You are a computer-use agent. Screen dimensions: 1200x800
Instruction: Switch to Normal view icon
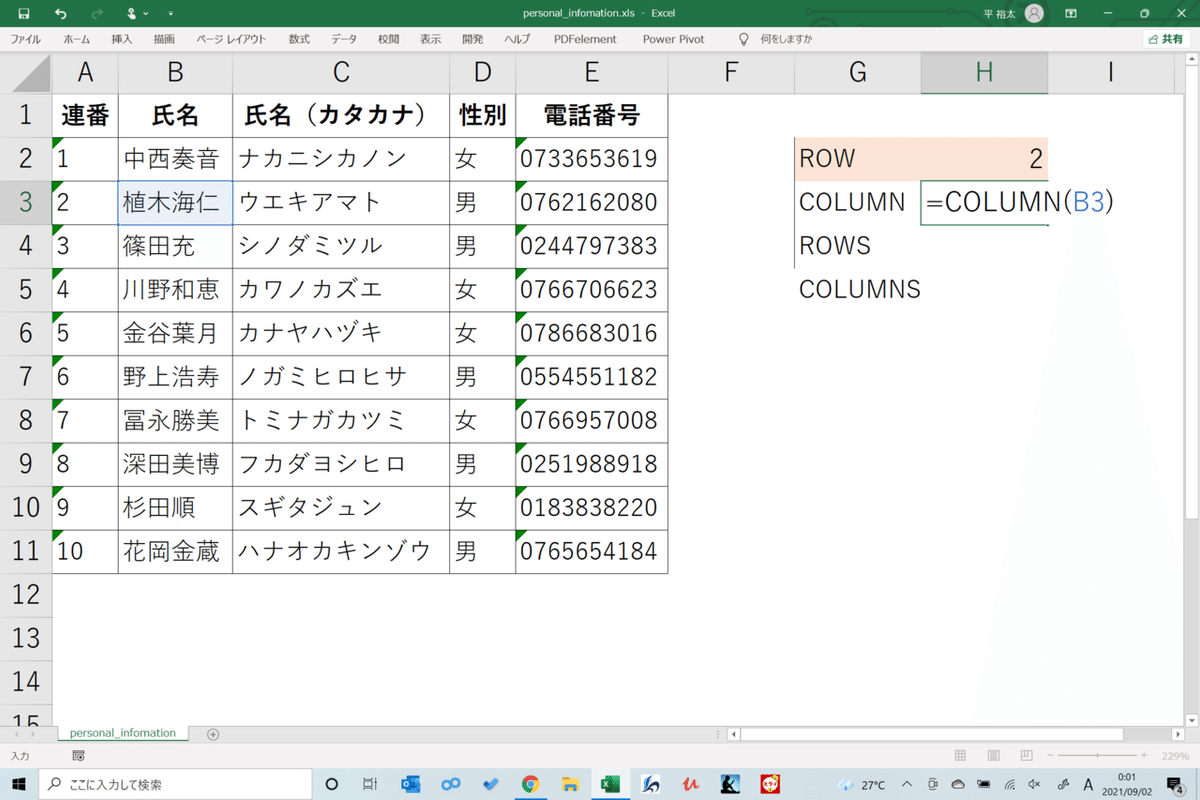[x=960, y=756]
